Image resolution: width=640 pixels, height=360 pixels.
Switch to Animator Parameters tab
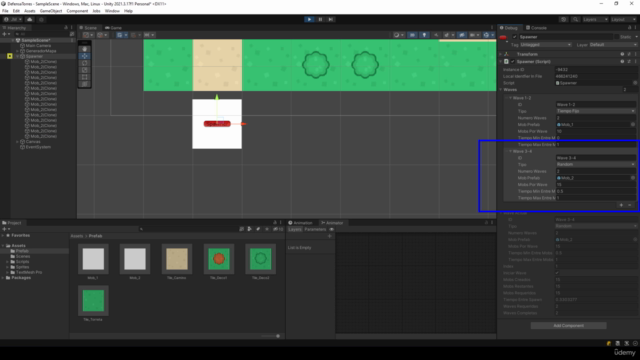(x=315, y=229)
